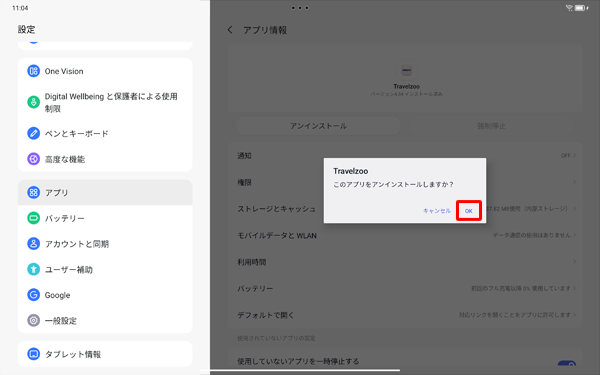
Task: Expand battery usage row chevron
Action: [574, 288]
